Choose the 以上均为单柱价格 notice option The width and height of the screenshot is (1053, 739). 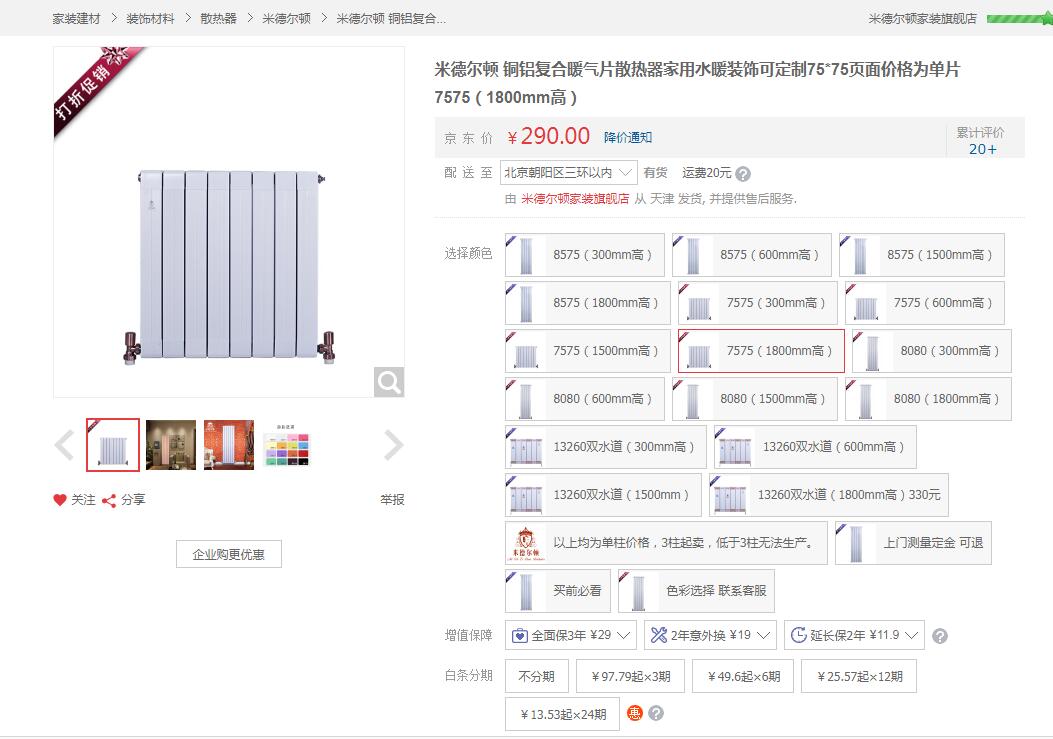[x=666, y=543]
